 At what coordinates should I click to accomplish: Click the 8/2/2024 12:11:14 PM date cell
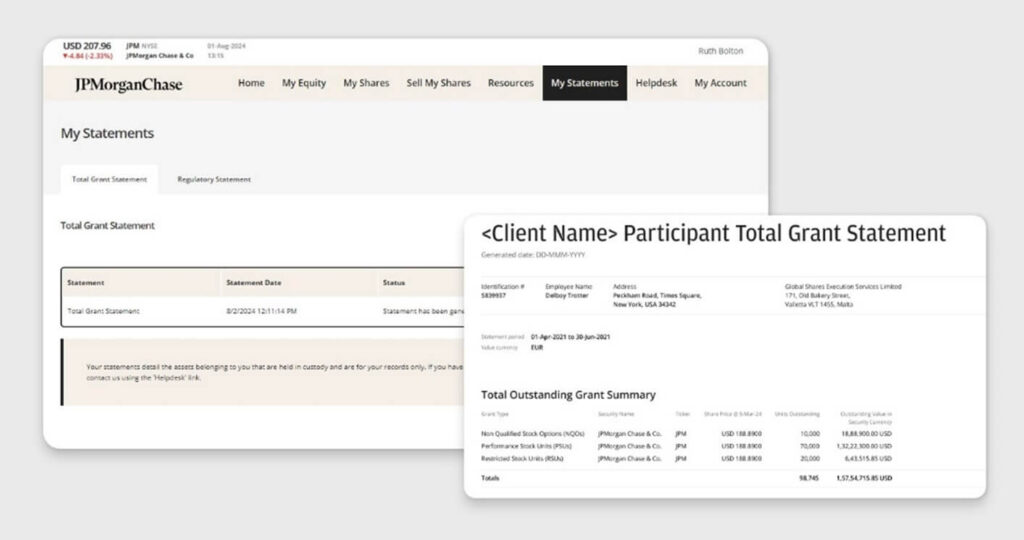[261, 311]
